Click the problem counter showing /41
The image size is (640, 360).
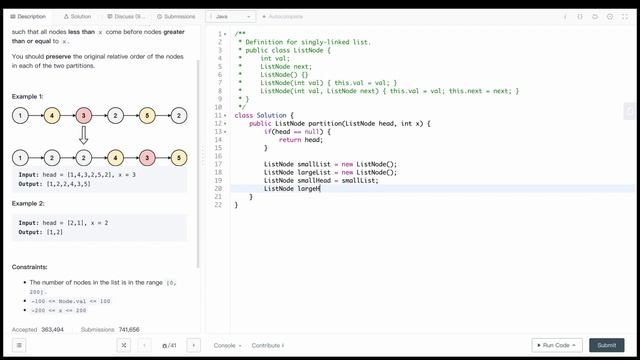pyautogui.click(x=169, y=345)
